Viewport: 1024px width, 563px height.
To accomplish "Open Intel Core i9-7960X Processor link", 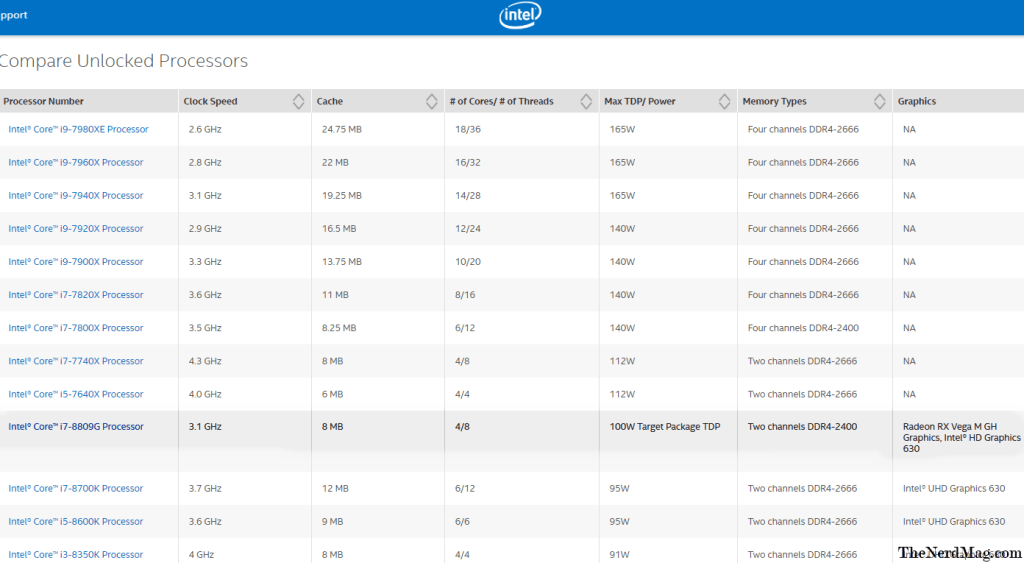I will pos(76,162).
